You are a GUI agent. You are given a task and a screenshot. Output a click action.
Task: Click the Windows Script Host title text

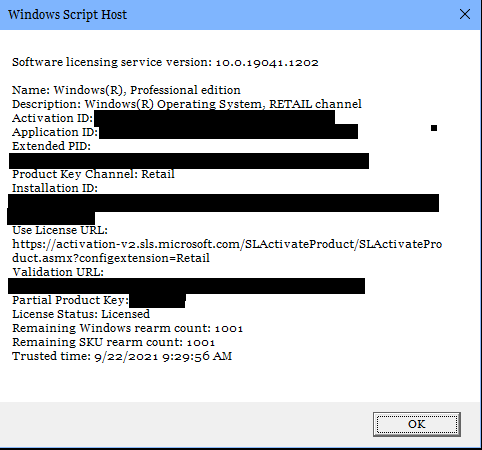(x=68, y=15)
